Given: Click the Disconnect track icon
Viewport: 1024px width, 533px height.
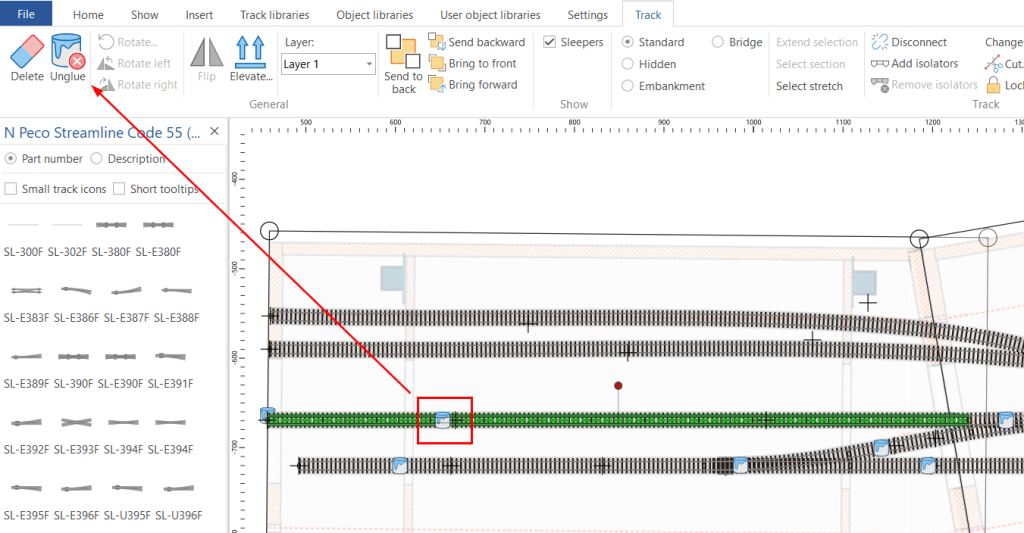Looking at the screenshot, I should click(x=880, y=42).
